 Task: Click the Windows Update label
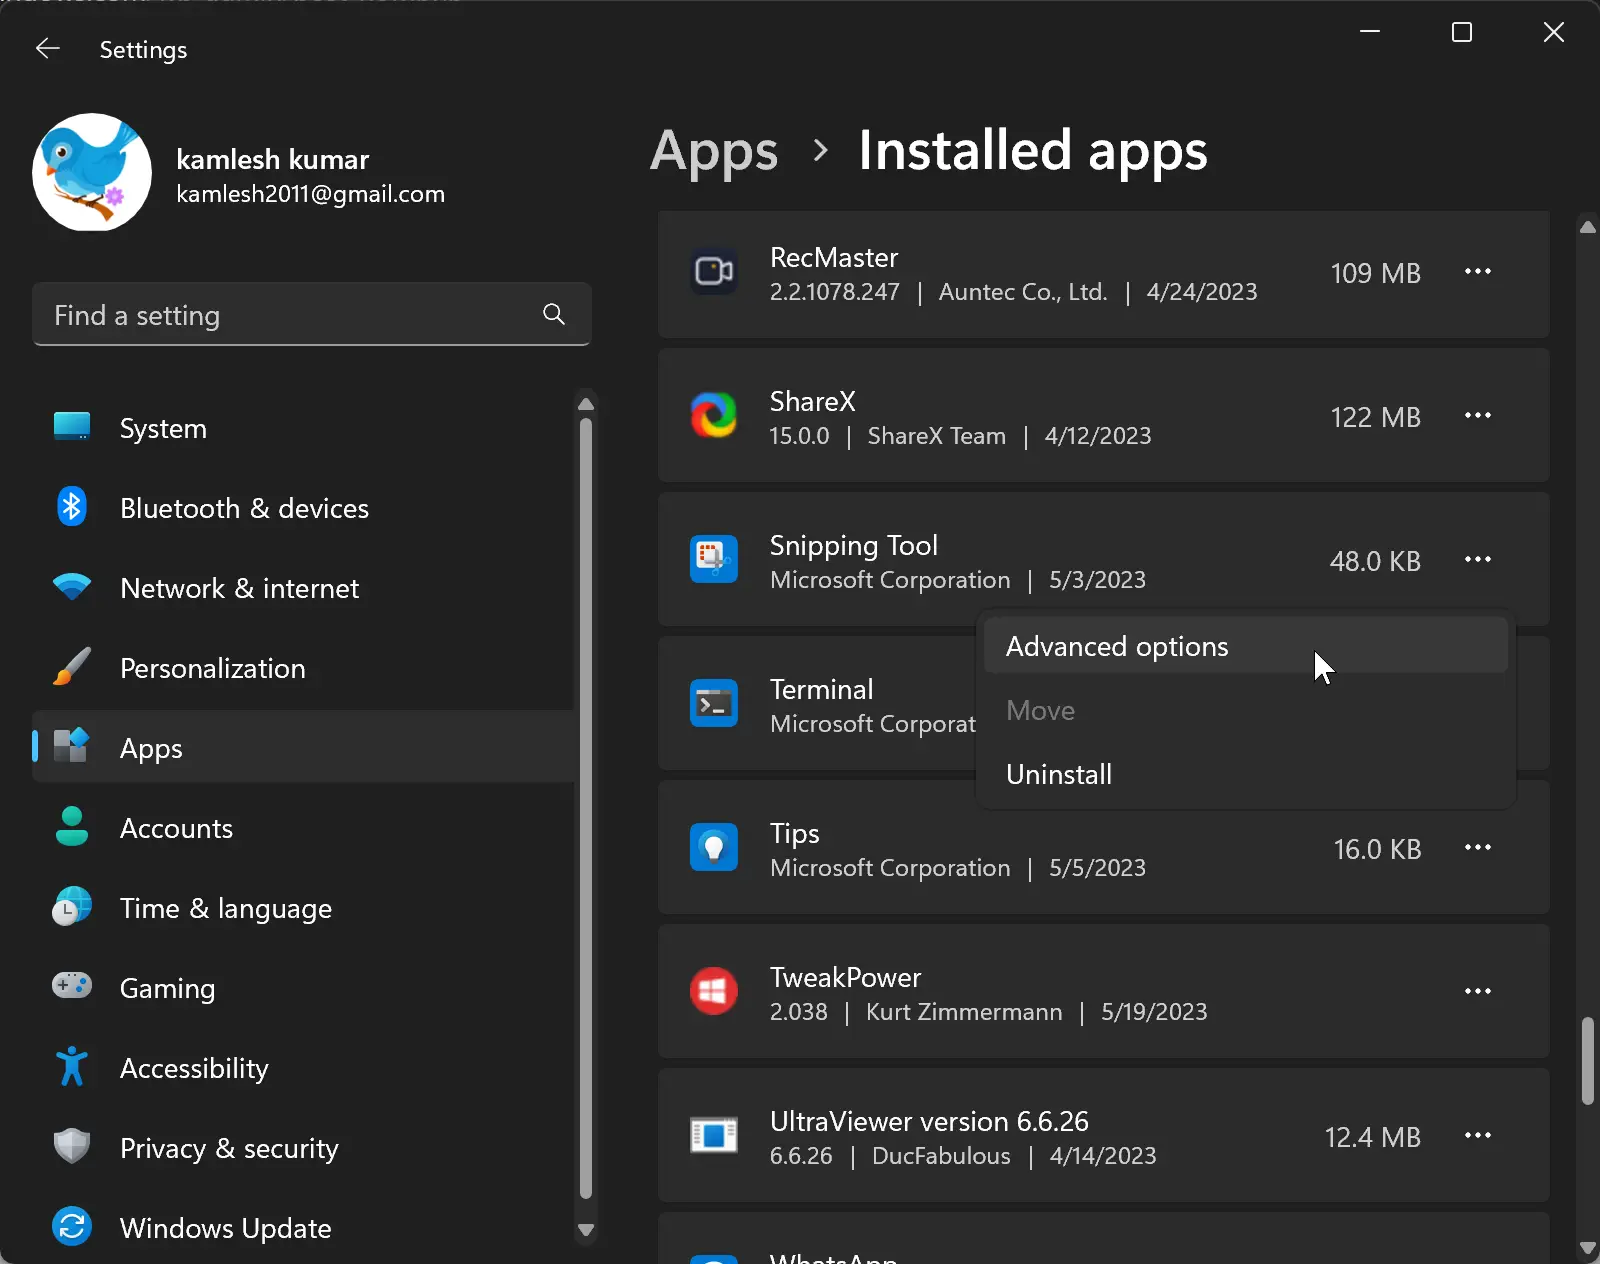(225, 1228)
